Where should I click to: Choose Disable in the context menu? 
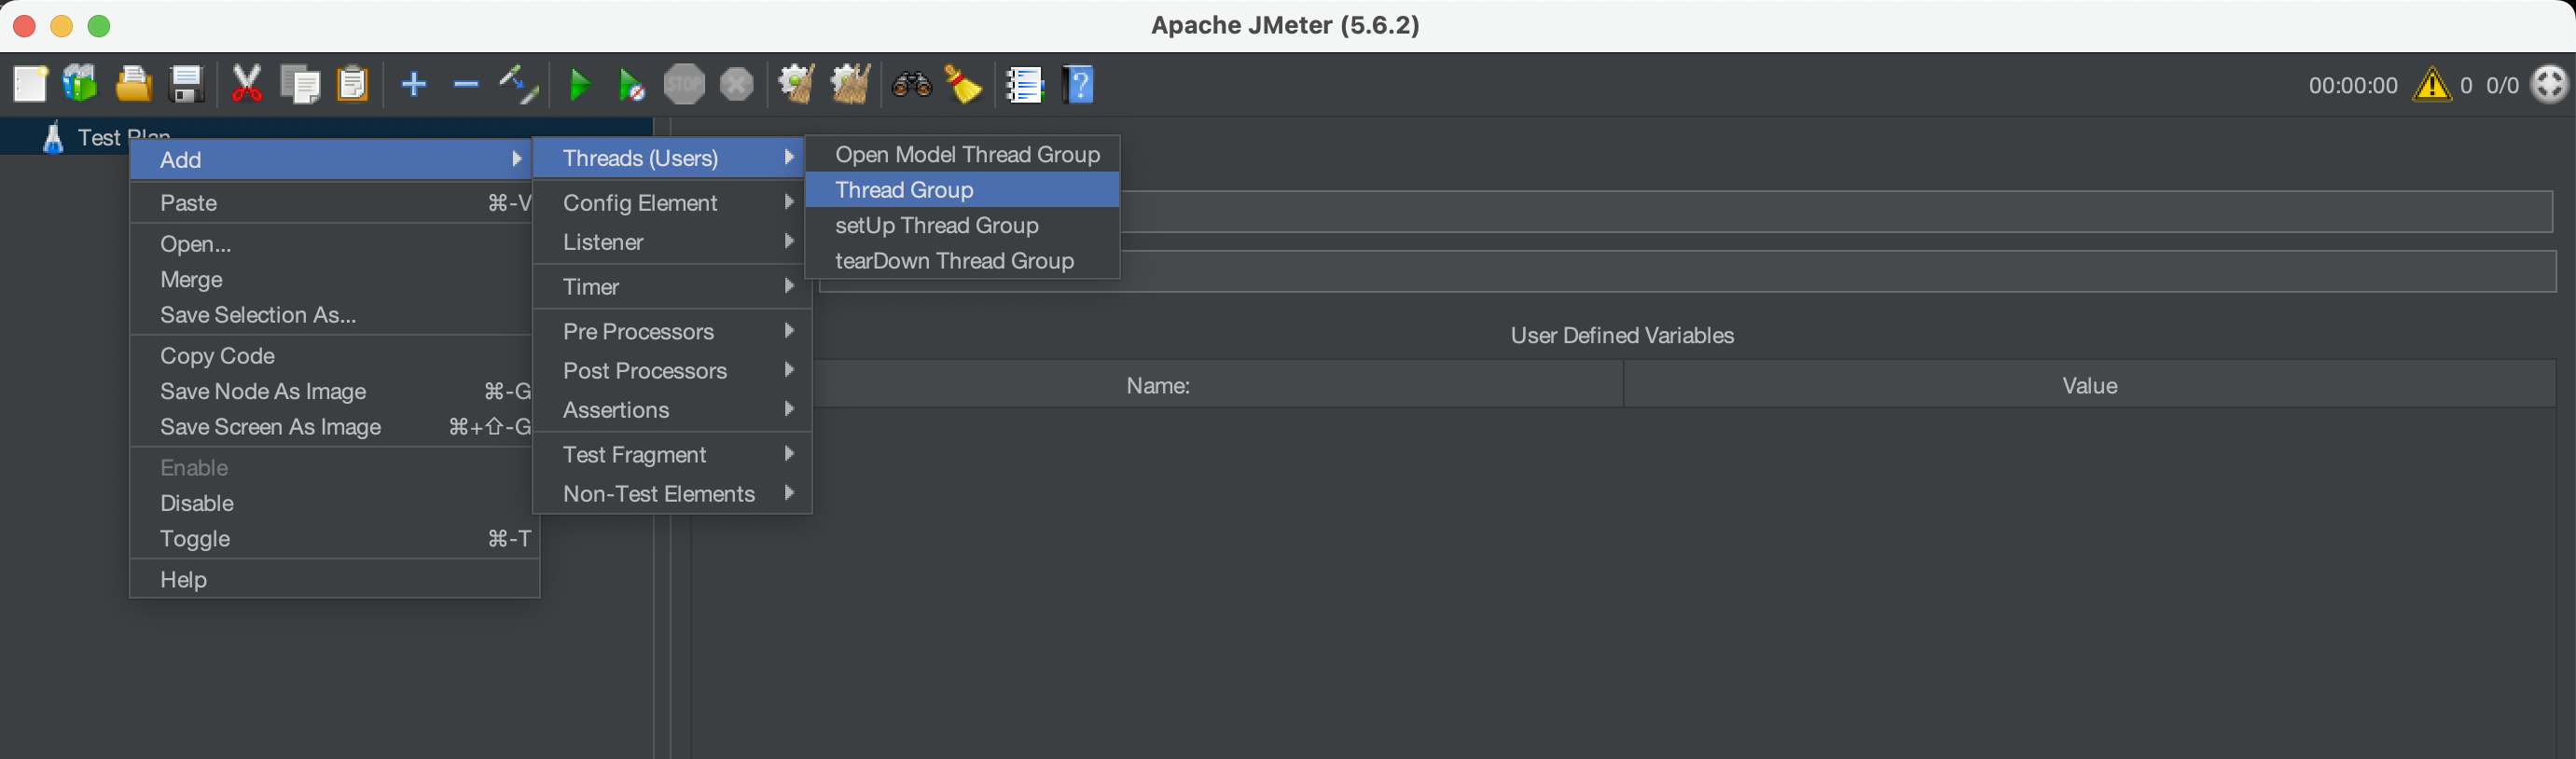(x=197, y=504)
